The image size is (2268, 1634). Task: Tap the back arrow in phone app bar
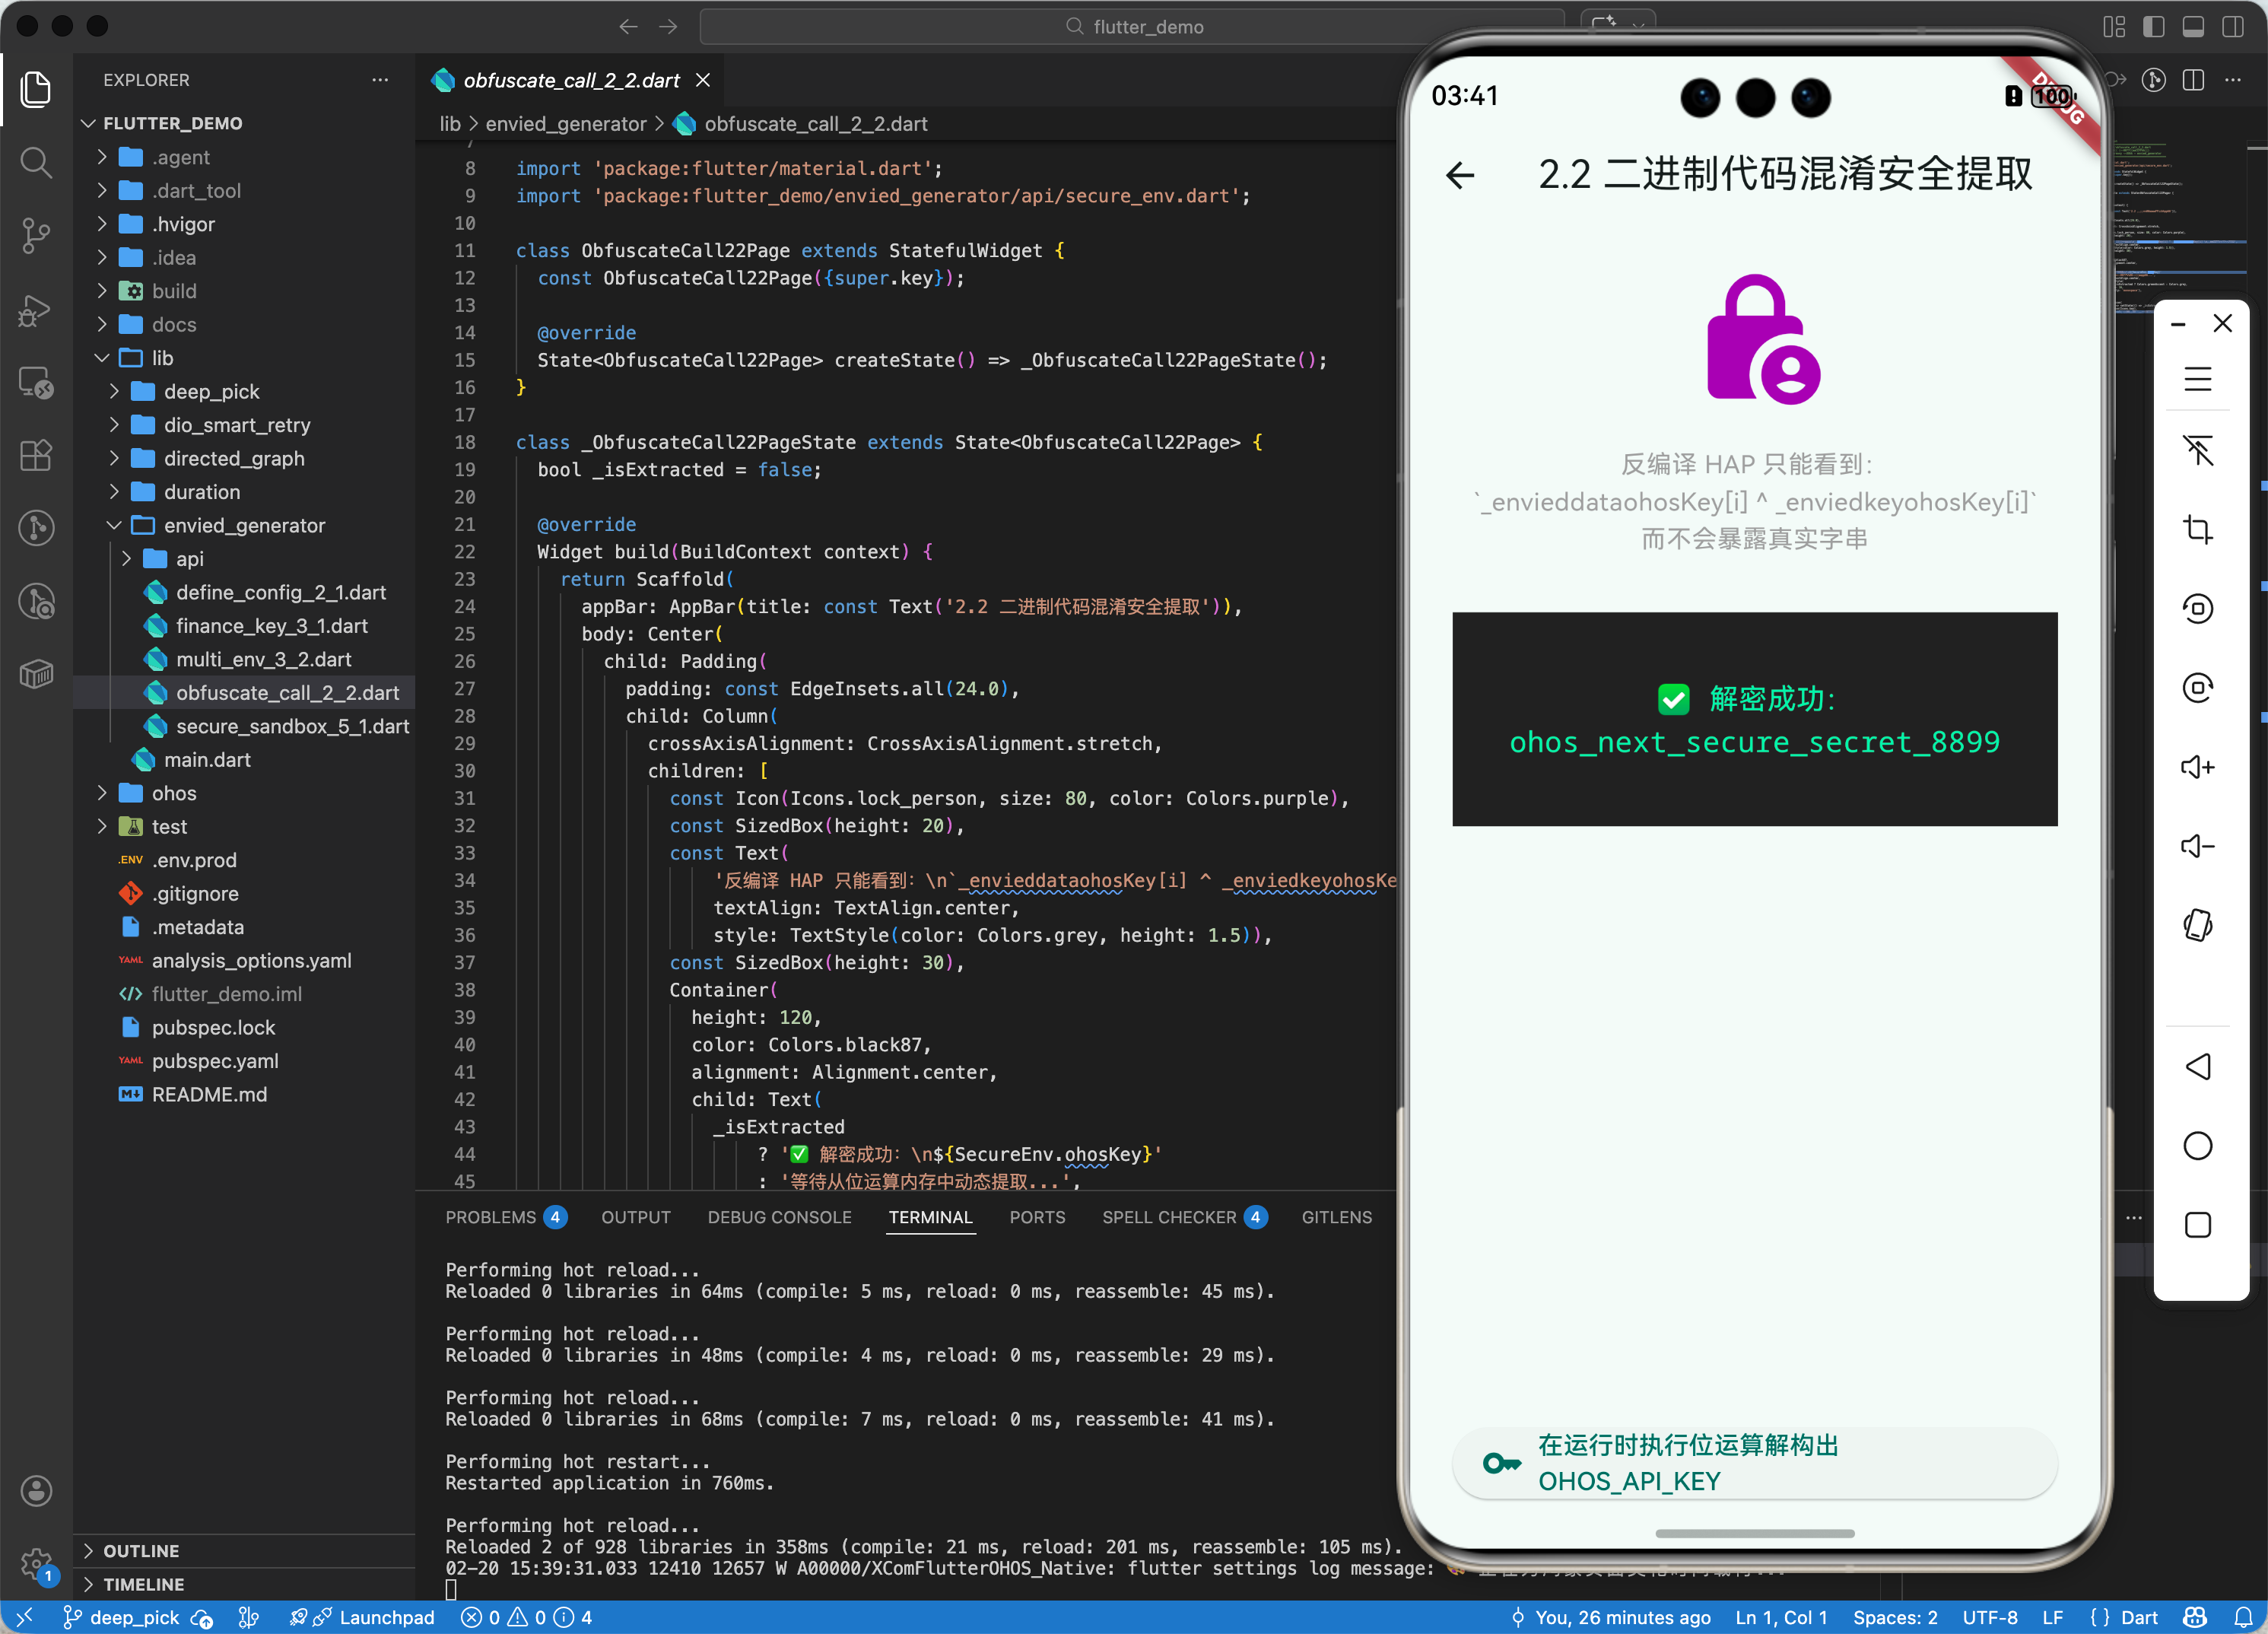tap(1460, 176)
